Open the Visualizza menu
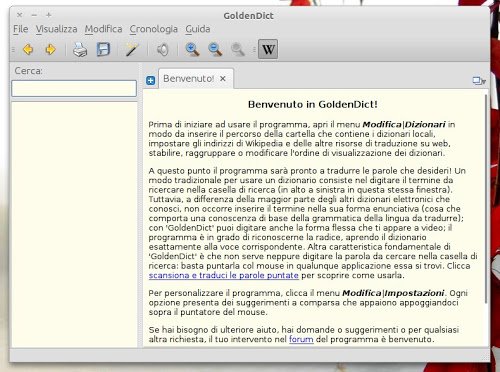Viewport: 500px width, 372px height. [x=57, y=29]
